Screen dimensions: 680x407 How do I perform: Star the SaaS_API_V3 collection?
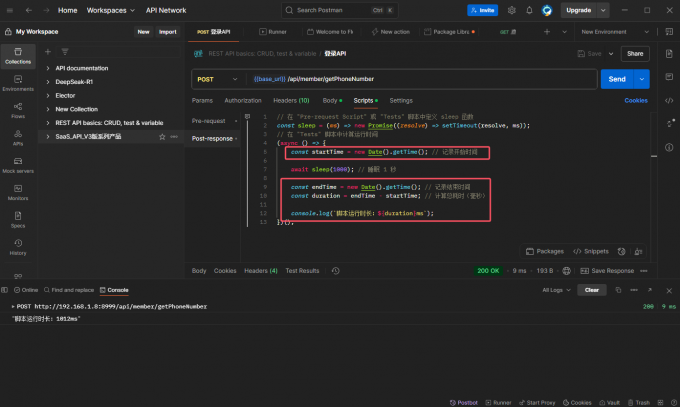pos(162,137)
